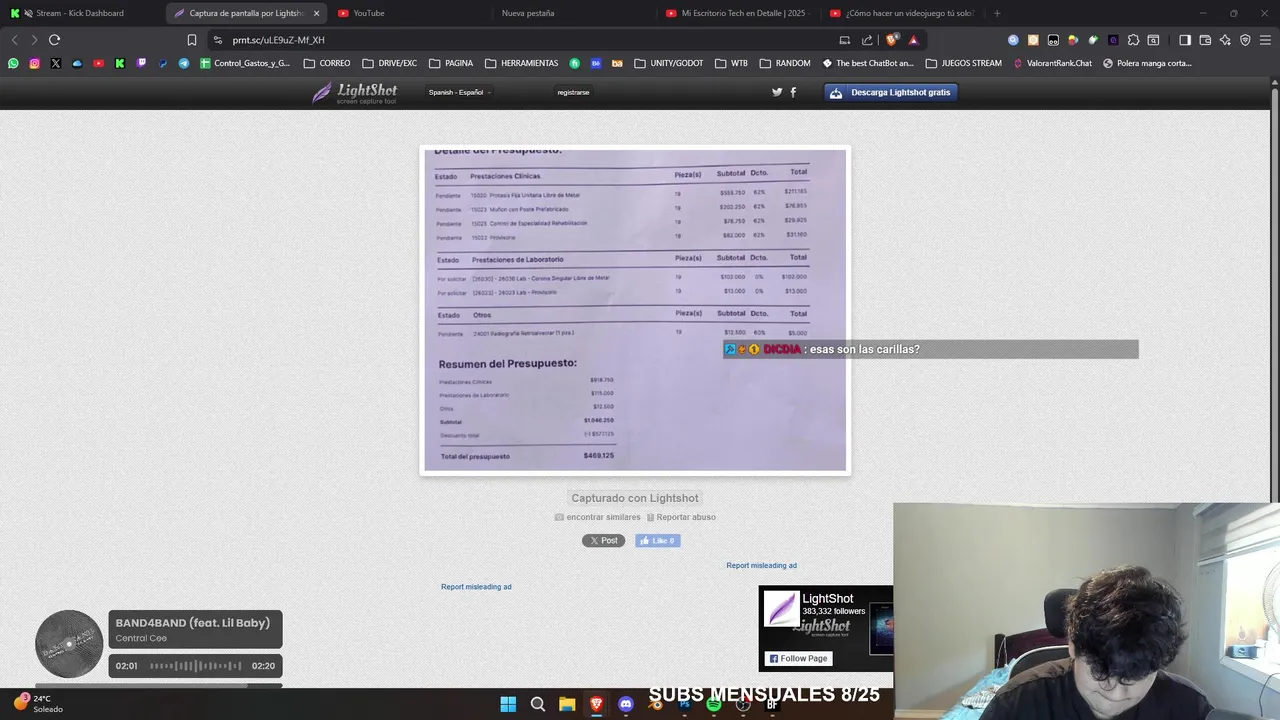The width and height of the screenshot is (1280, 720).
Task: Open The best ChatBot bookmark
Action: pyautogui.click(x=868, y=63)
